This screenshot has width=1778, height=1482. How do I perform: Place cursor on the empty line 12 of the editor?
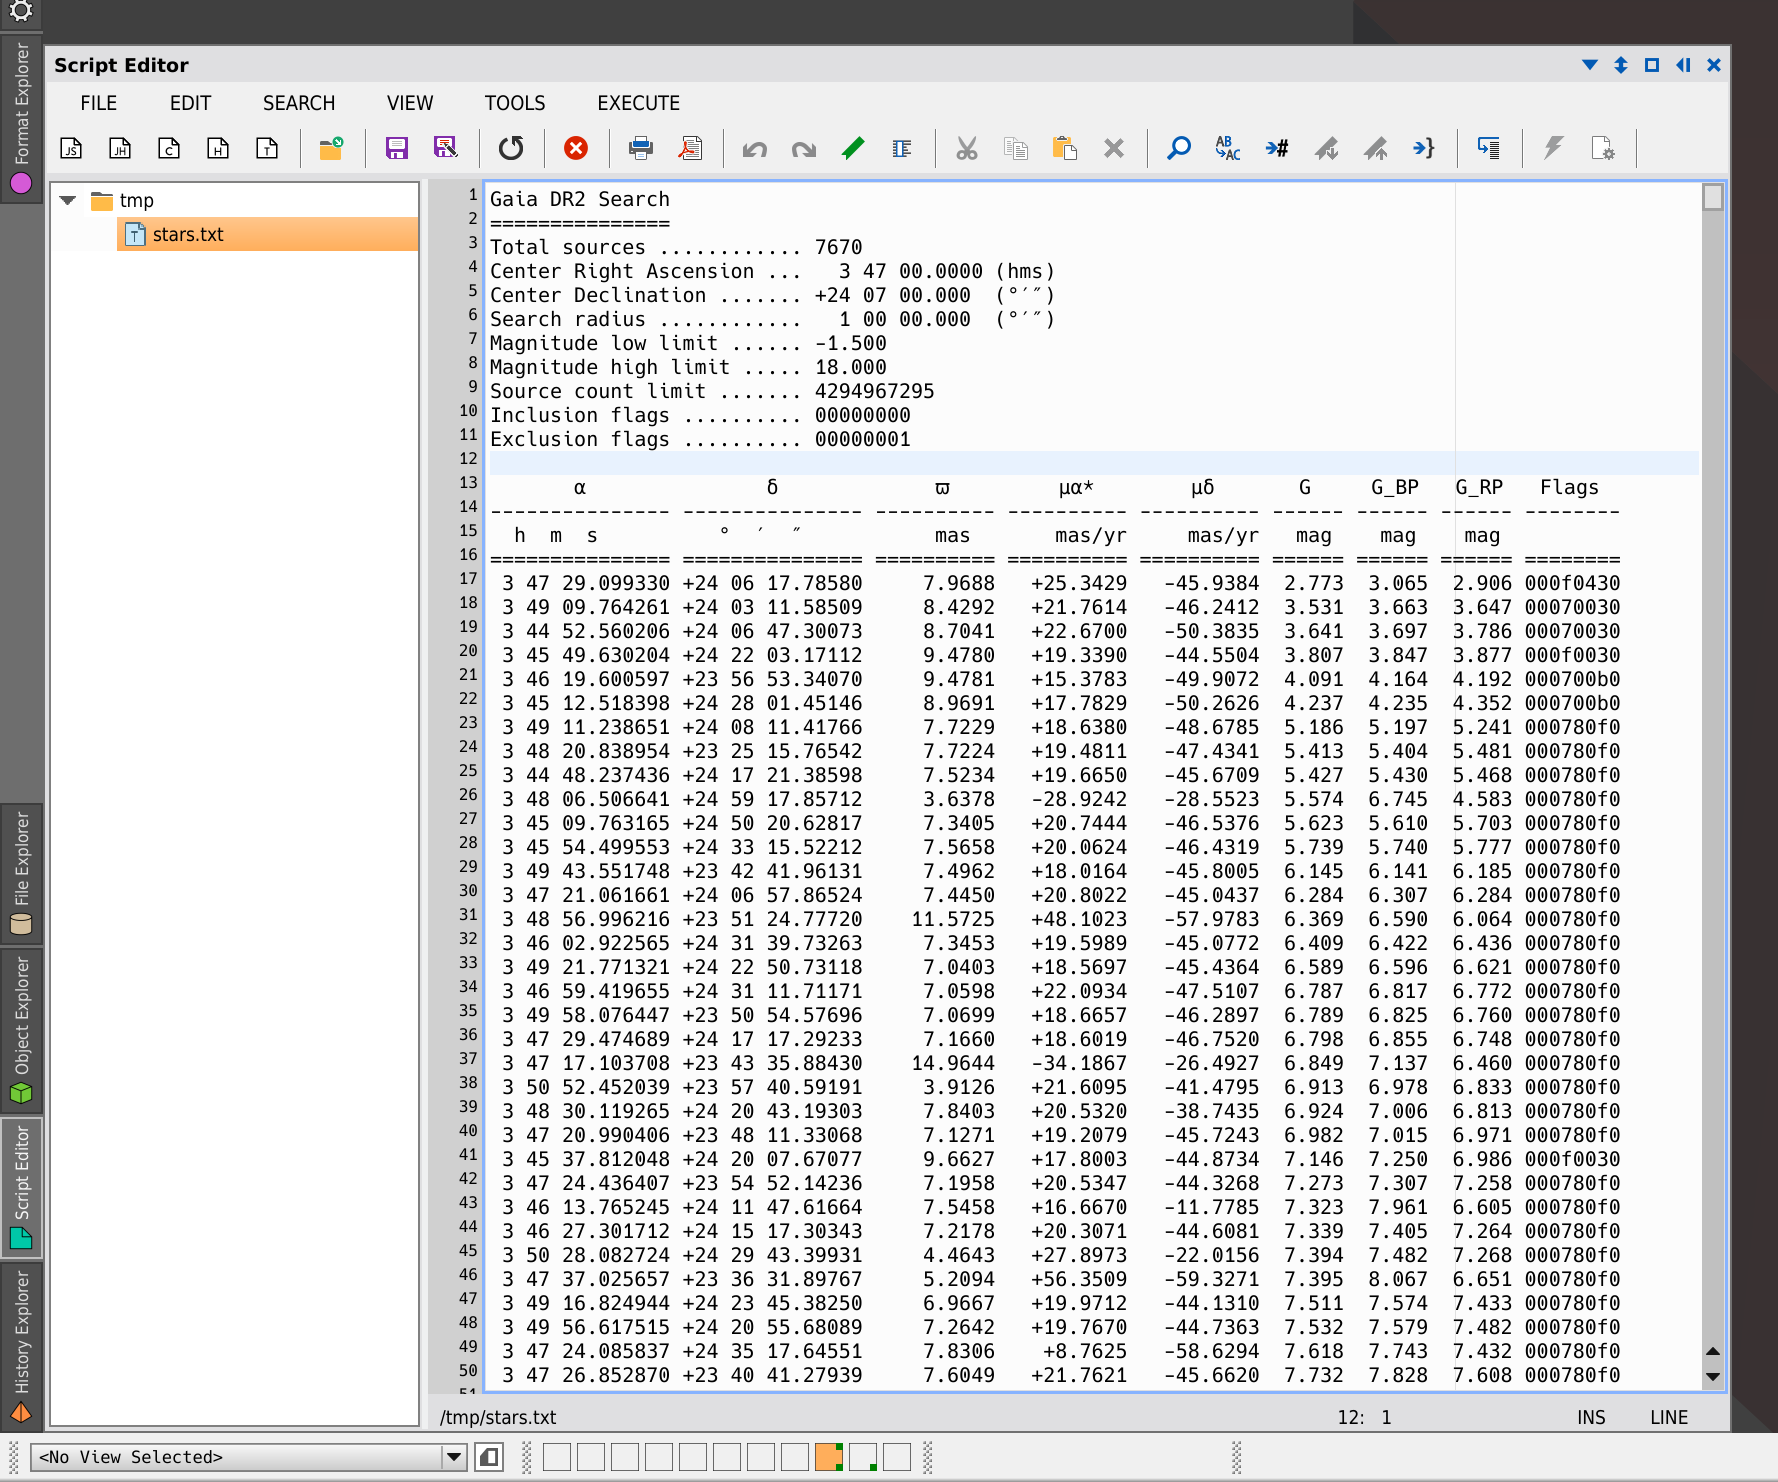click(1092, 463)
